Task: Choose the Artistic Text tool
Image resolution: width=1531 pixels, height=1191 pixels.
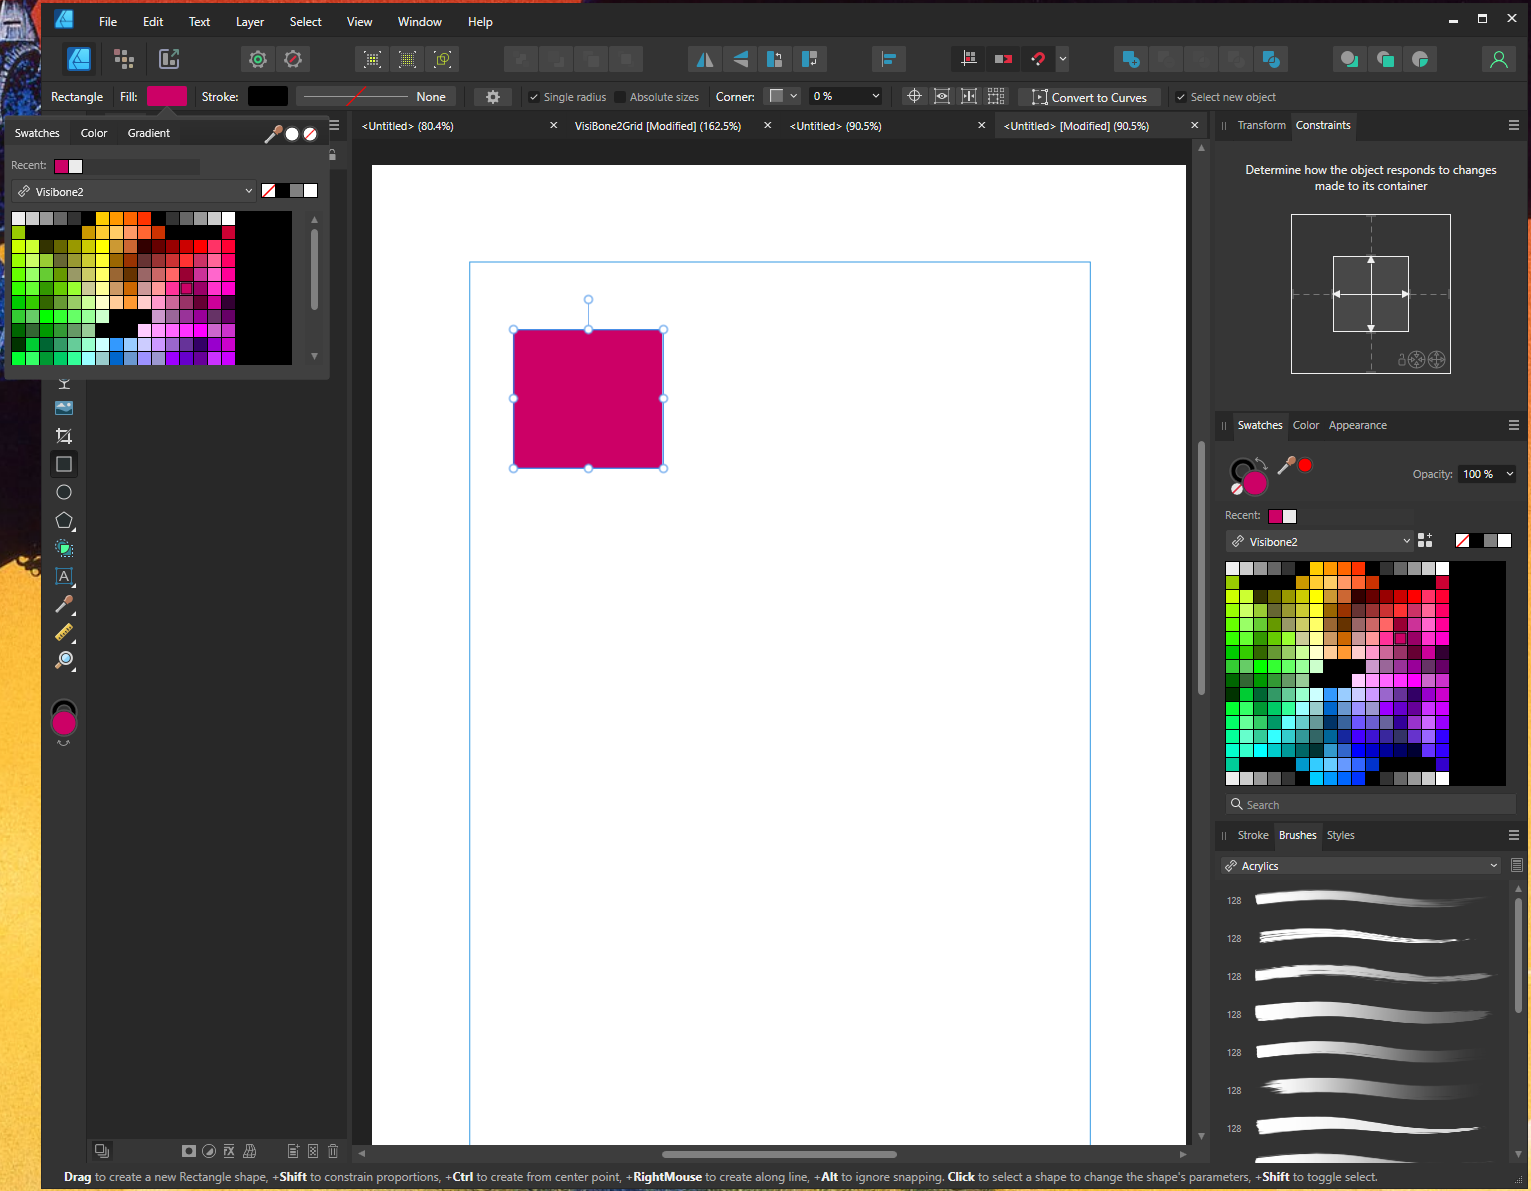Action: pyautogui.click(x=64, y=576)
